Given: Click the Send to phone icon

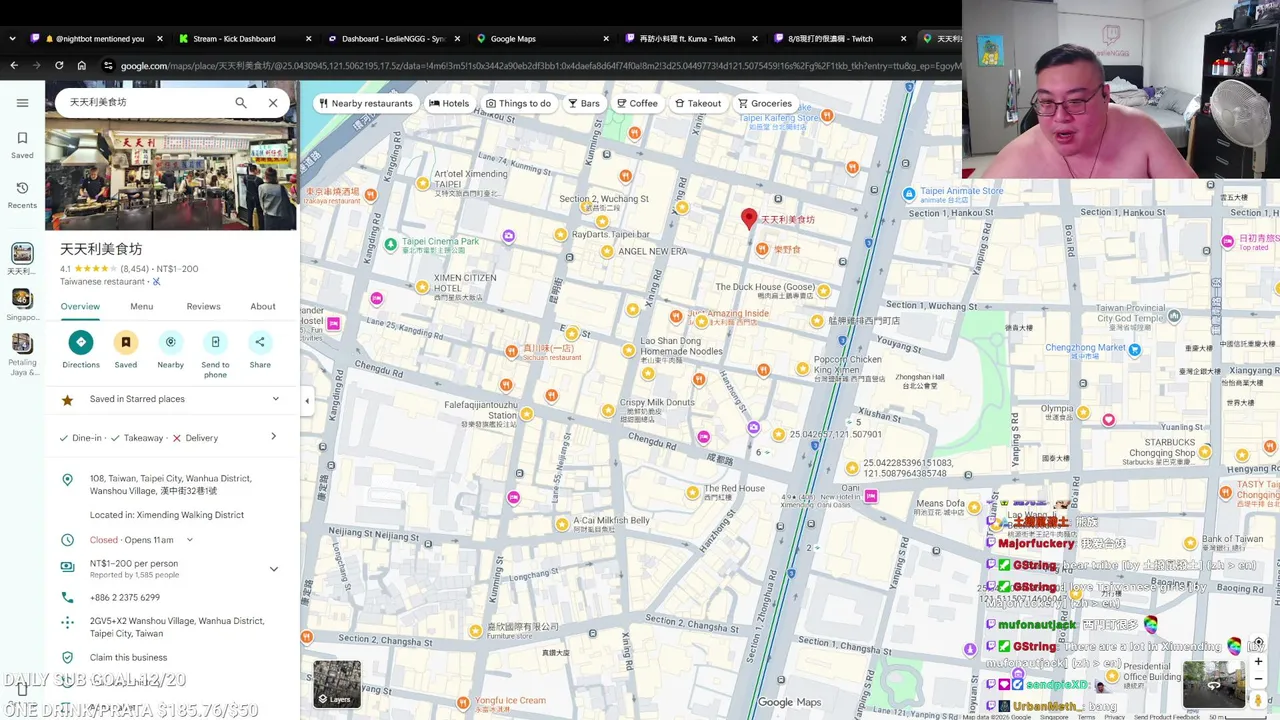Looking at the screenshot, I should pyautogui.click(x=215, y=342).
